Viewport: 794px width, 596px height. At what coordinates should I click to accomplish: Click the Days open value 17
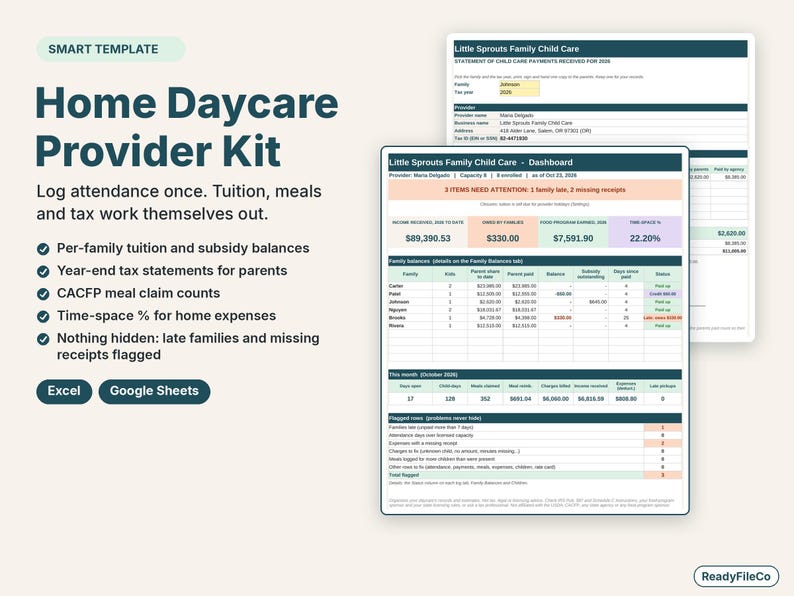(x=410, y=399)
